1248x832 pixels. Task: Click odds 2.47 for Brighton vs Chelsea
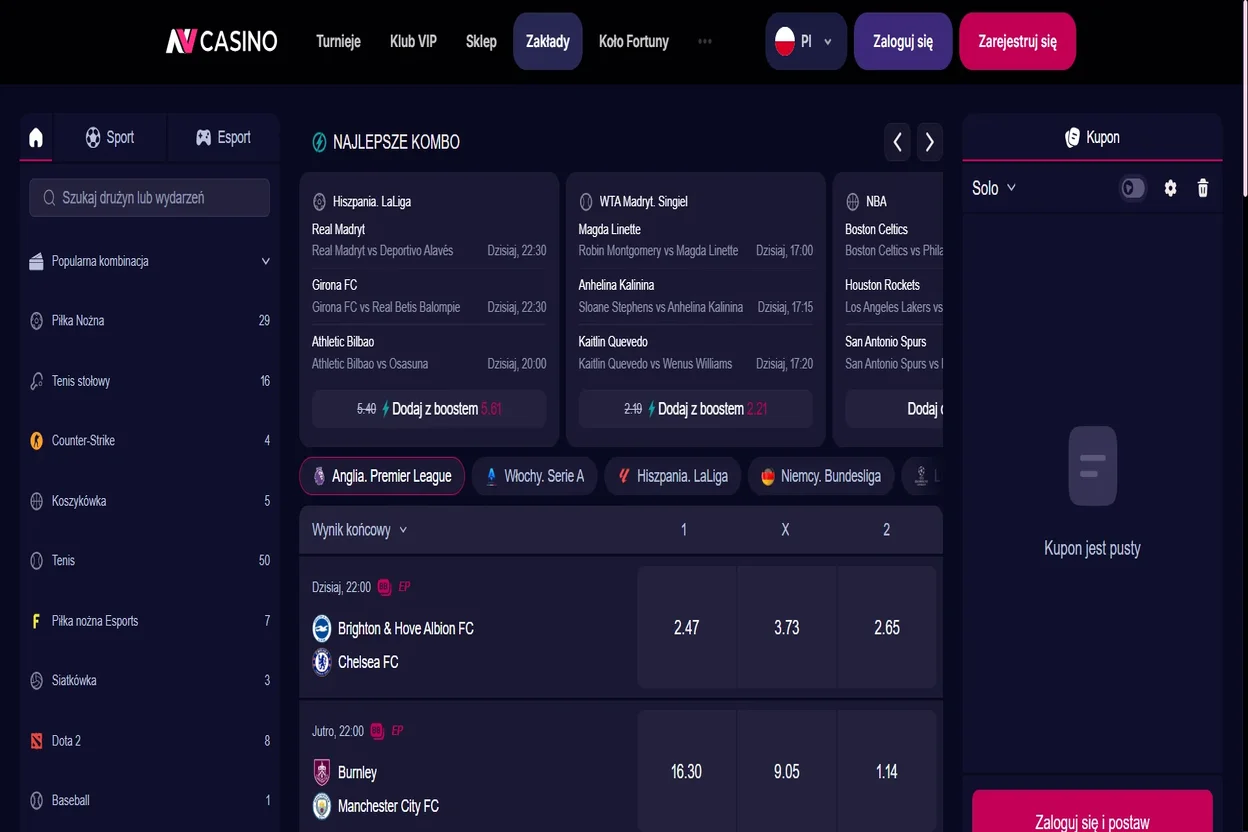point(684,627)
